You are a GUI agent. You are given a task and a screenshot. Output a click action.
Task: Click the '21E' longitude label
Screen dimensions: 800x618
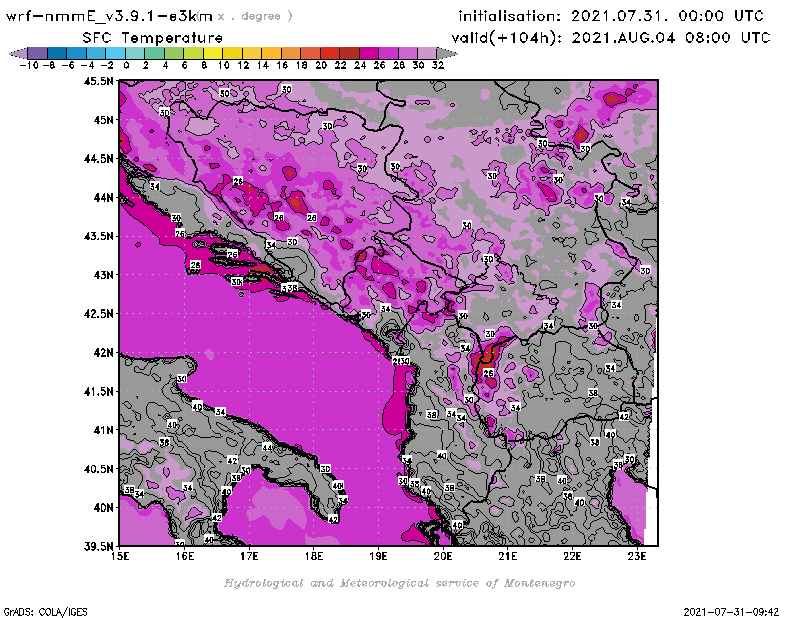click(x=508, y=556)
